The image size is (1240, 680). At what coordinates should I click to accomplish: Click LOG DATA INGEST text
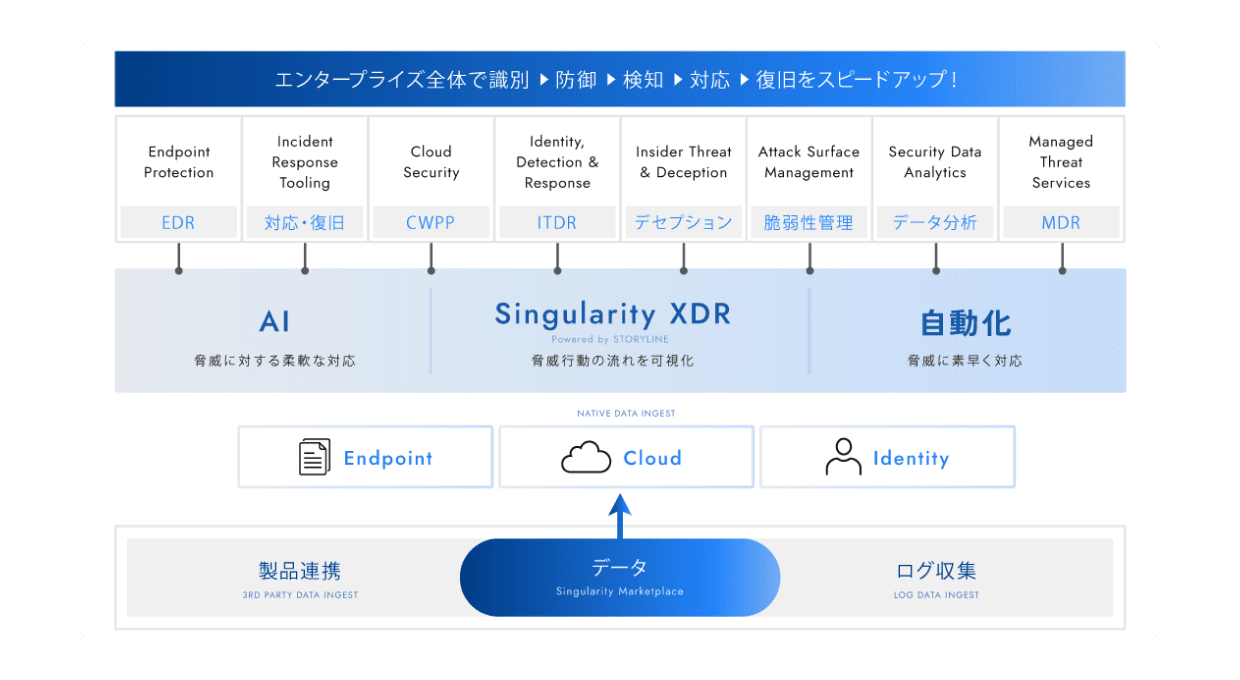pyautogui.click(x=936, y=595)
